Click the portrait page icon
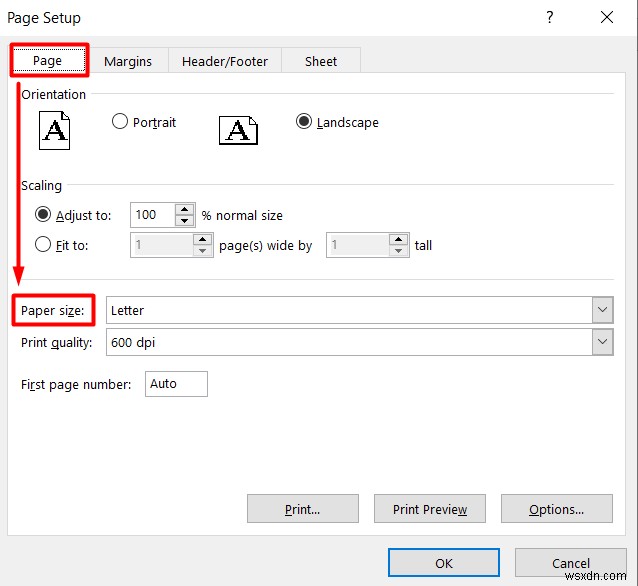 coord(55,130)
